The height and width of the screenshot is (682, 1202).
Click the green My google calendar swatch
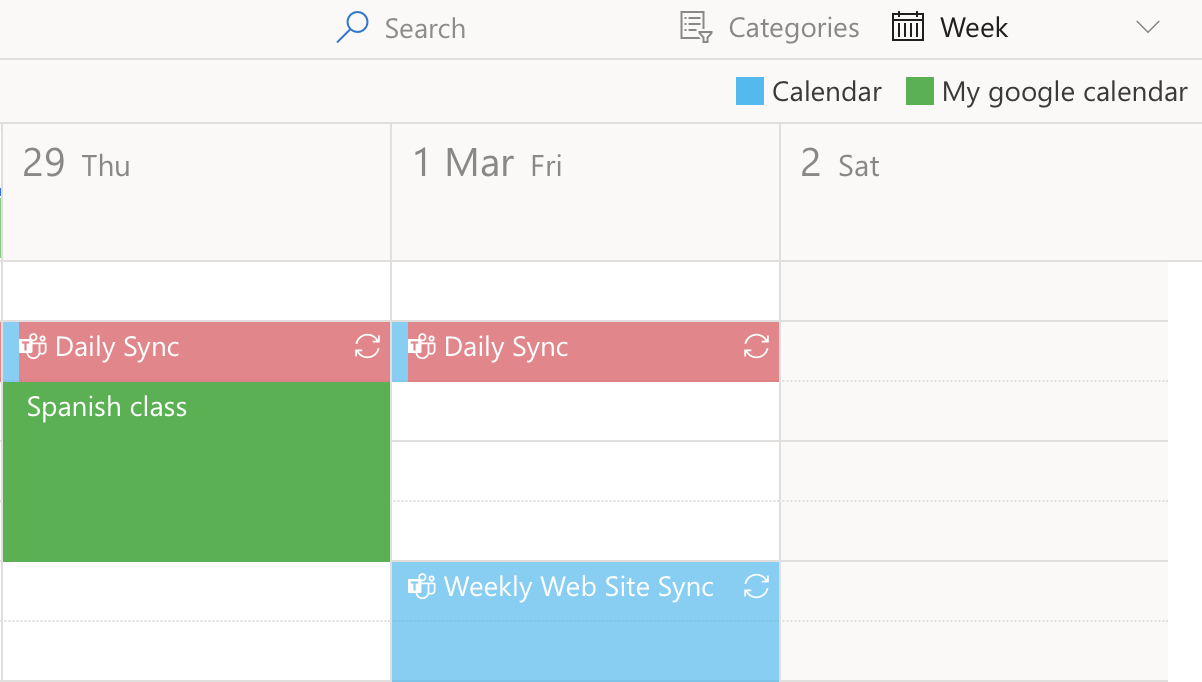tap(920, 91)
